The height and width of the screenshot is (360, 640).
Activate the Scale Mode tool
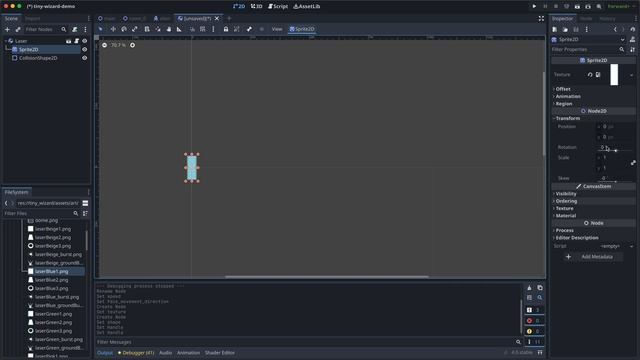(135, 29)
